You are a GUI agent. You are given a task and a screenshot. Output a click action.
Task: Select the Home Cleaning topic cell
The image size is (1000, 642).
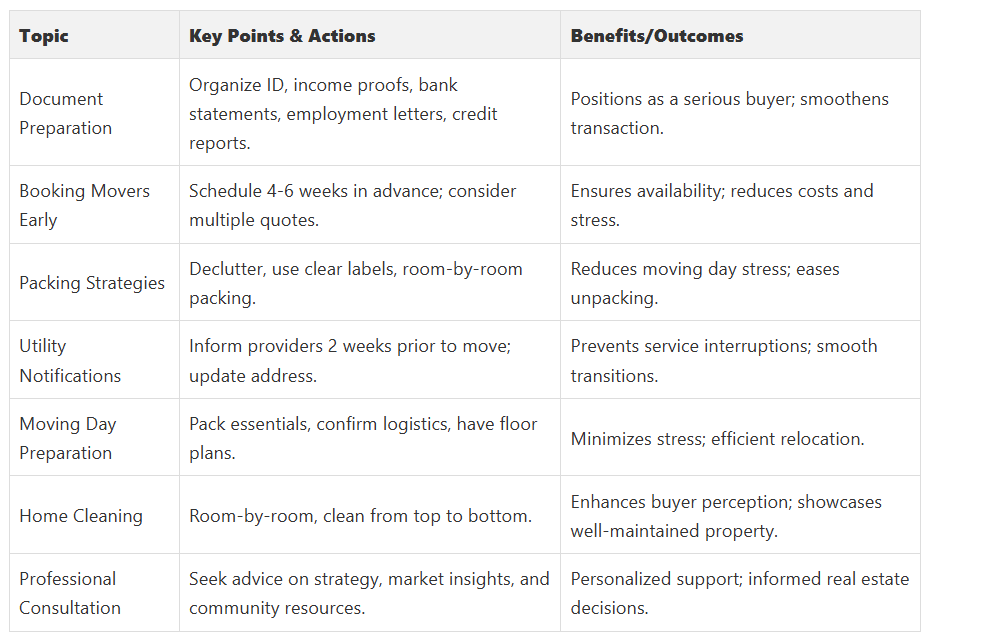click(x=81, y=516)
